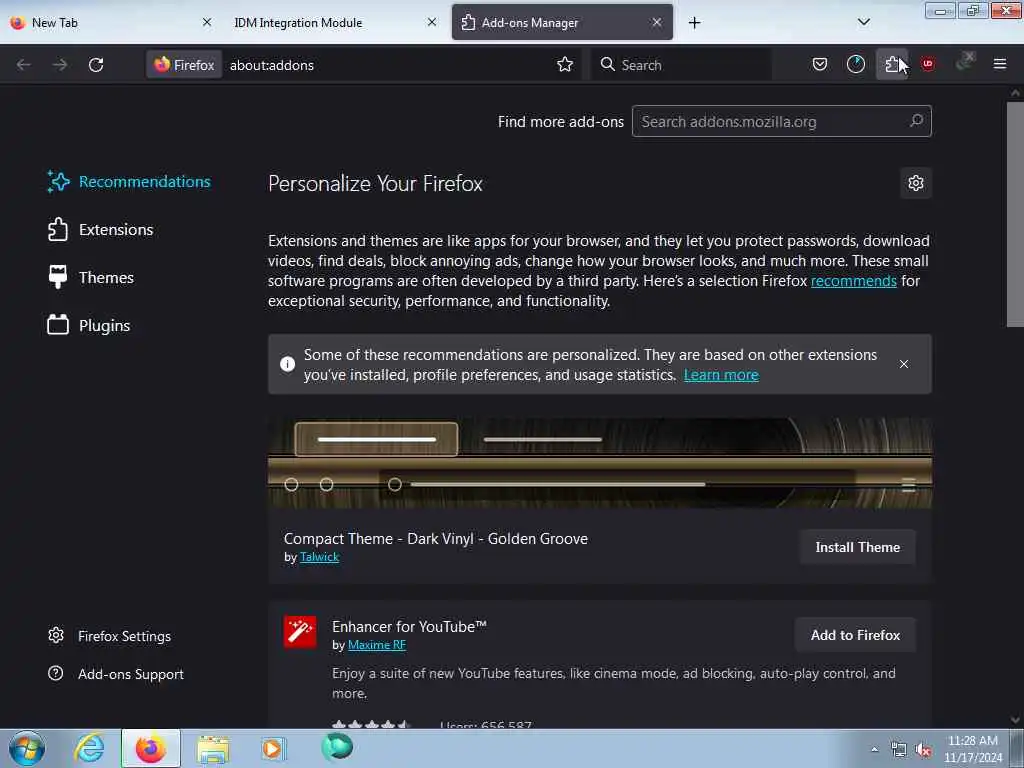
Task: Open the Themes category
Action: coord(91,278)
